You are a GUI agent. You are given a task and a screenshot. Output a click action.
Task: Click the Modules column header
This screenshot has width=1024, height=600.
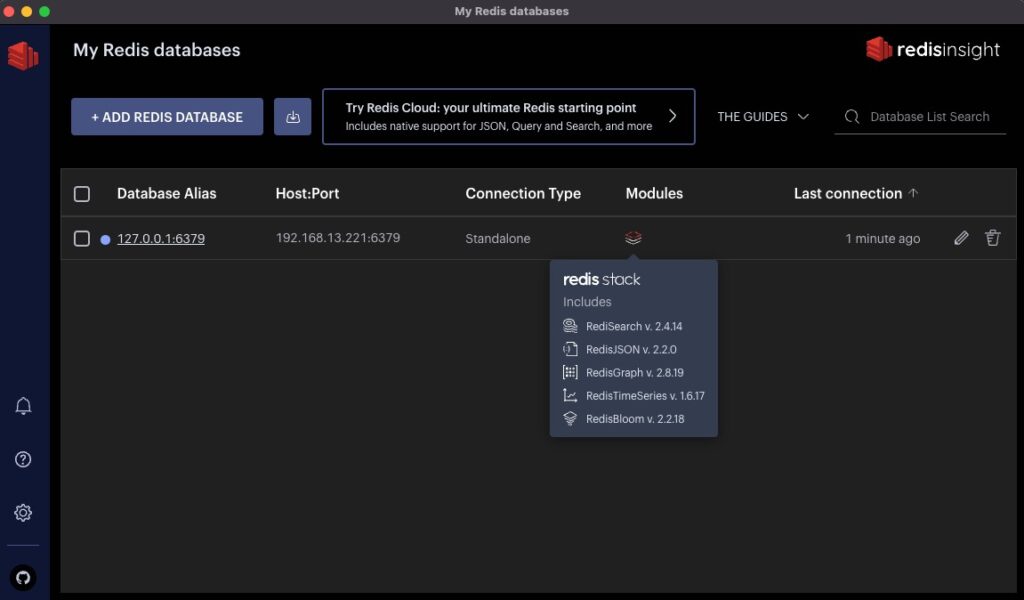(x=654, y=193)
